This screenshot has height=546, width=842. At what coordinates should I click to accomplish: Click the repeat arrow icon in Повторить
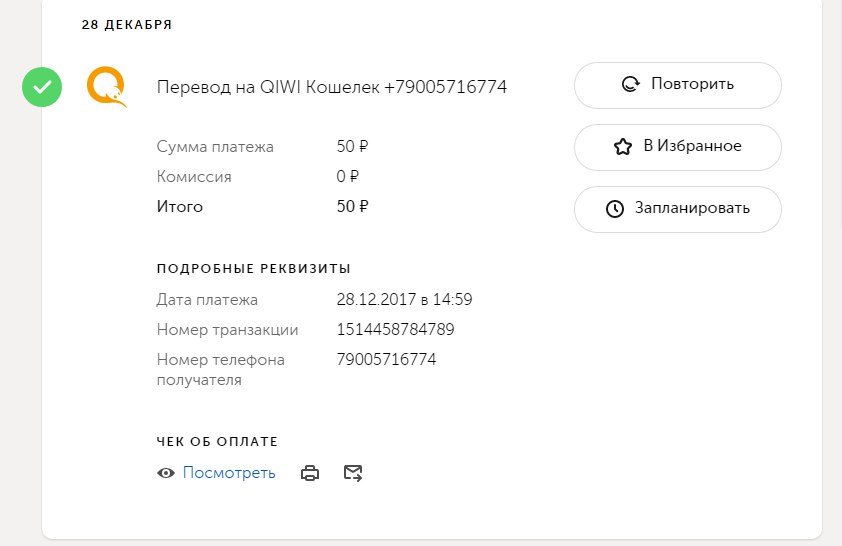click(x=630, y=85)
